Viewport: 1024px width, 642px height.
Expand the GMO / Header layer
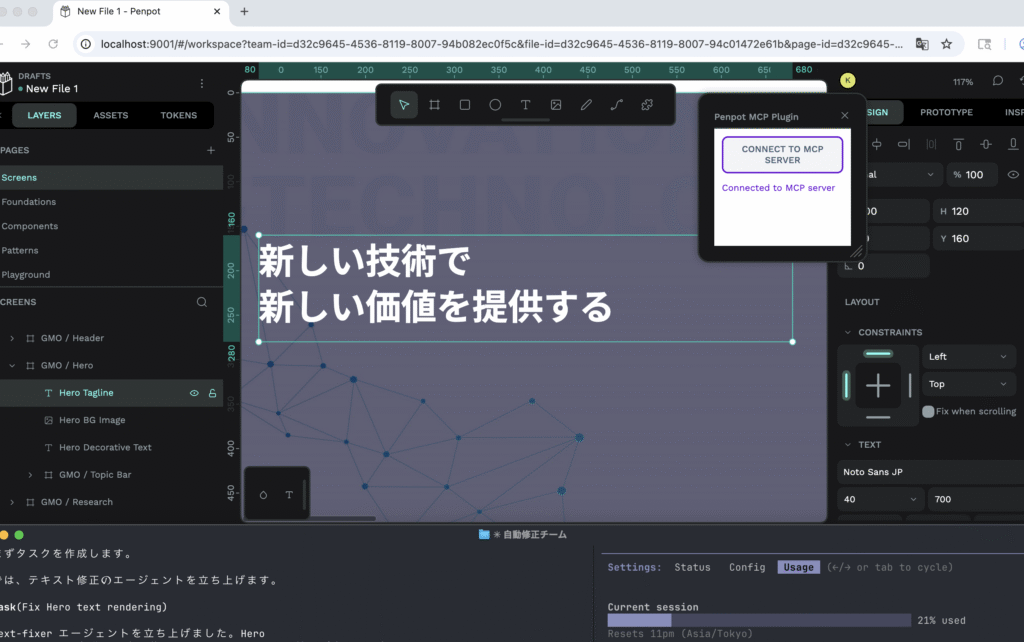tap(11, 338)
